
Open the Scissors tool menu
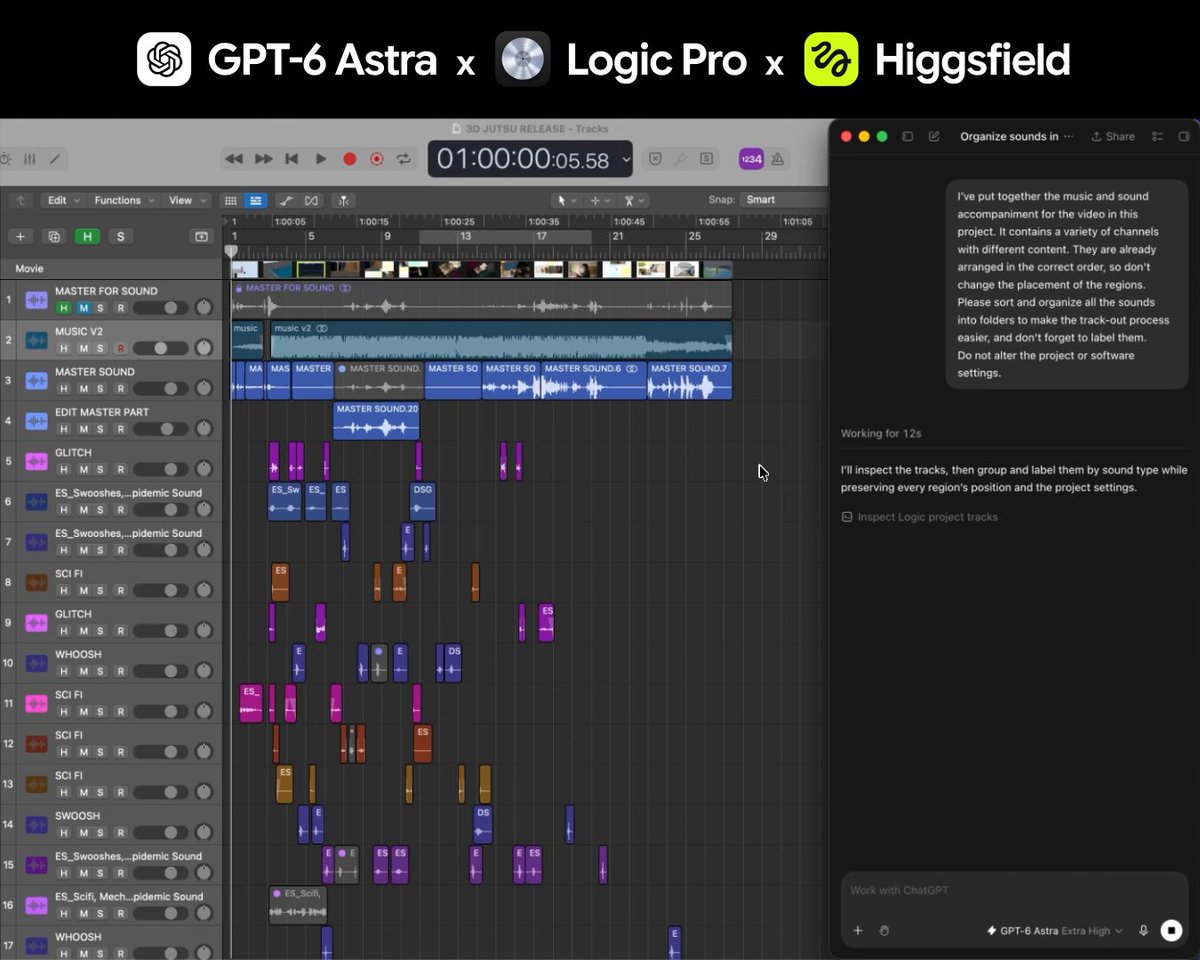coord(634,200)
